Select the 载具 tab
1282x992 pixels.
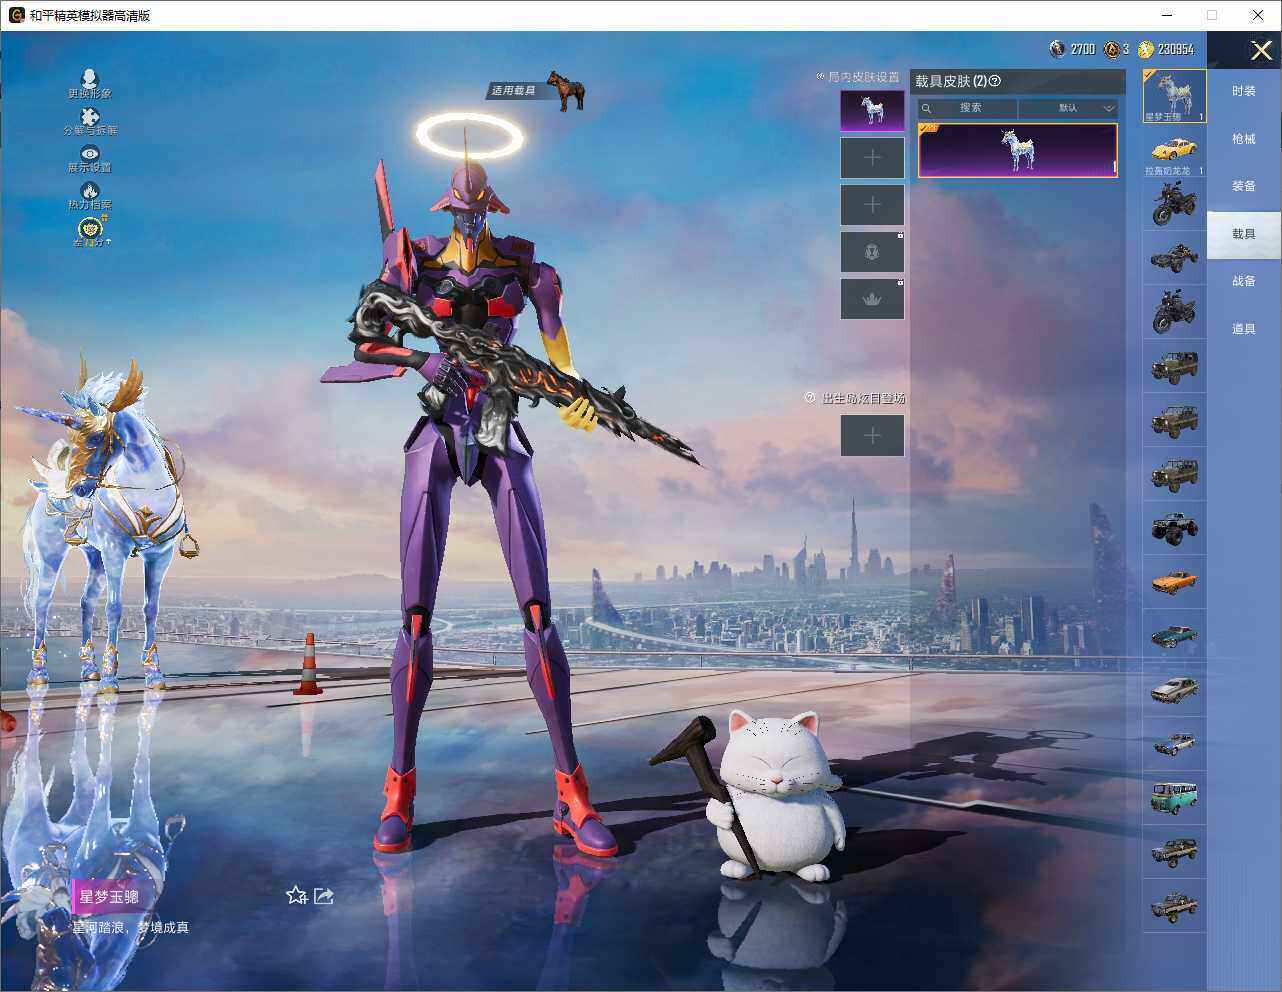pyautogui.click(x=1244, y=234)
